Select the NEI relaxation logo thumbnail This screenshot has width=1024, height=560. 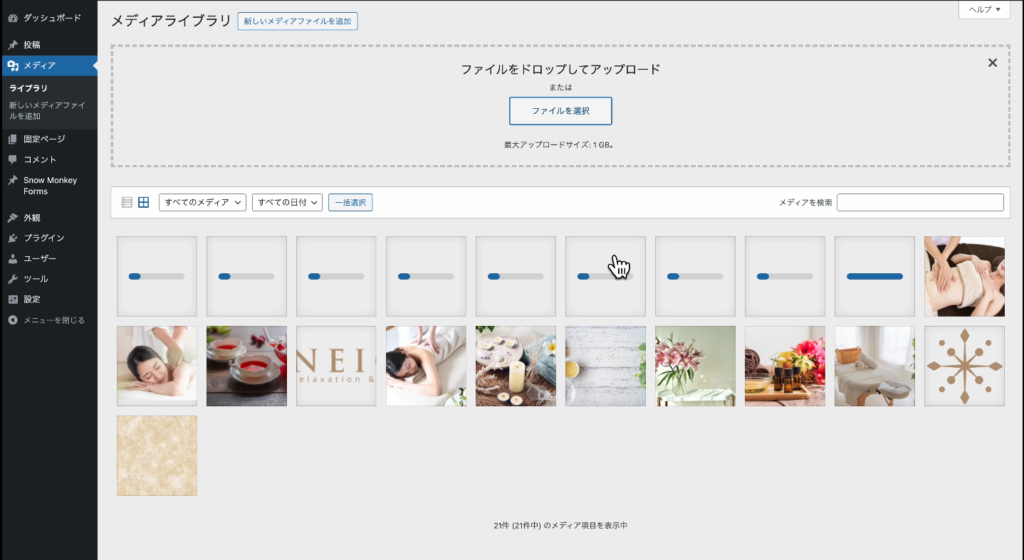[x=336, y=366]
